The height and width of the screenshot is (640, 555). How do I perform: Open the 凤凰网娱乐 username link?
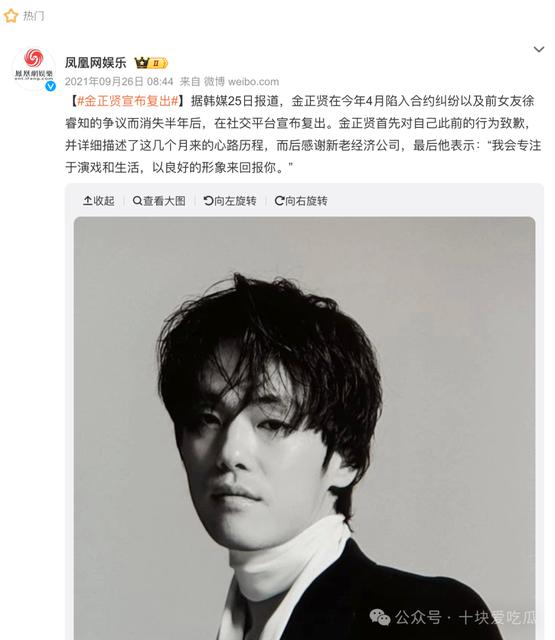click(96, 62)
